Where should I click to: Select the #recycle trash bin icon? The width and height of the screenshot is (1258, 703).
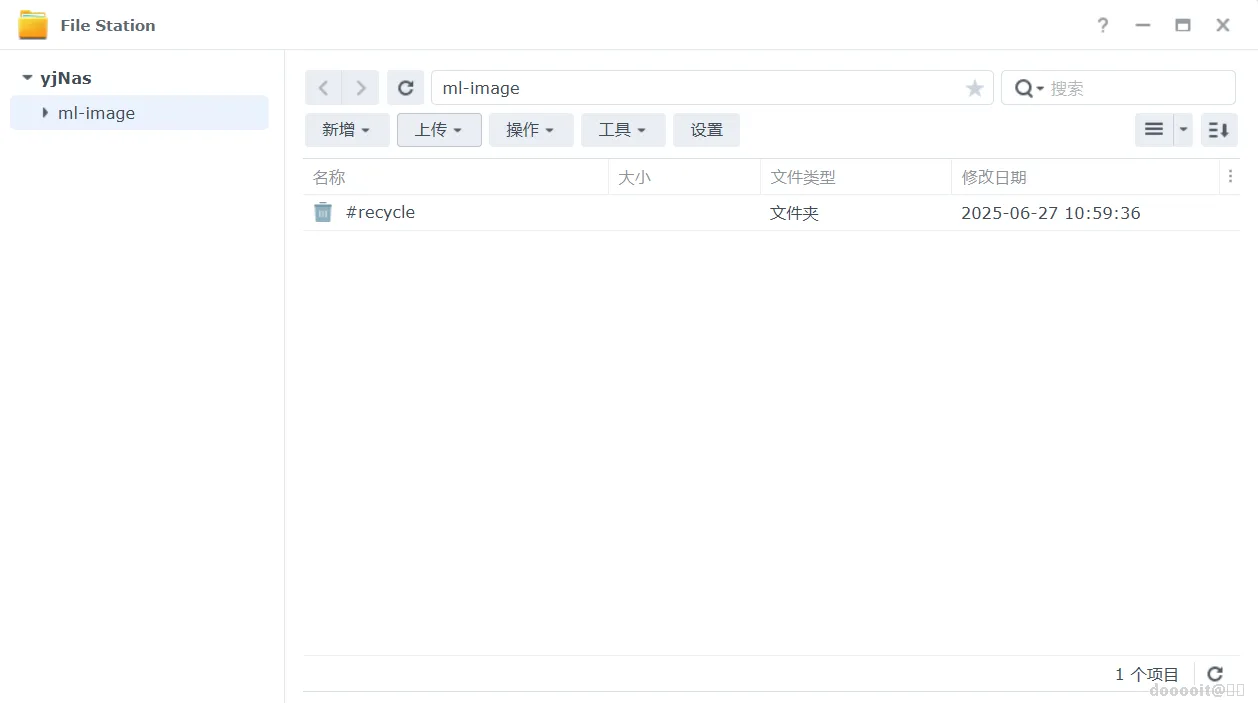[322, 212]
